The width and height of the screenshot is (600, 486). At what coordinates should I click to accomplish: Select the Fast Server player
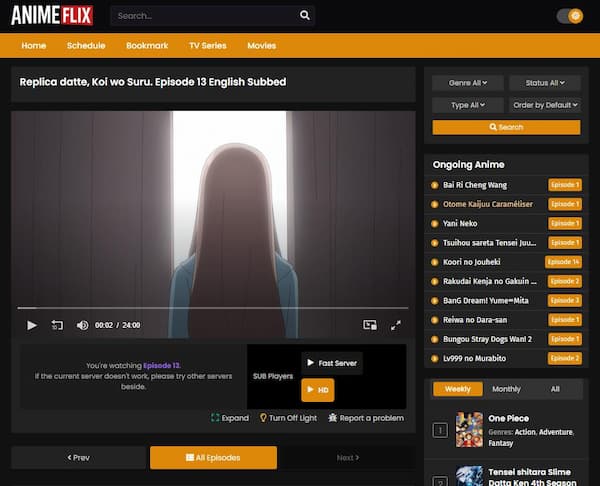(332, 363)
